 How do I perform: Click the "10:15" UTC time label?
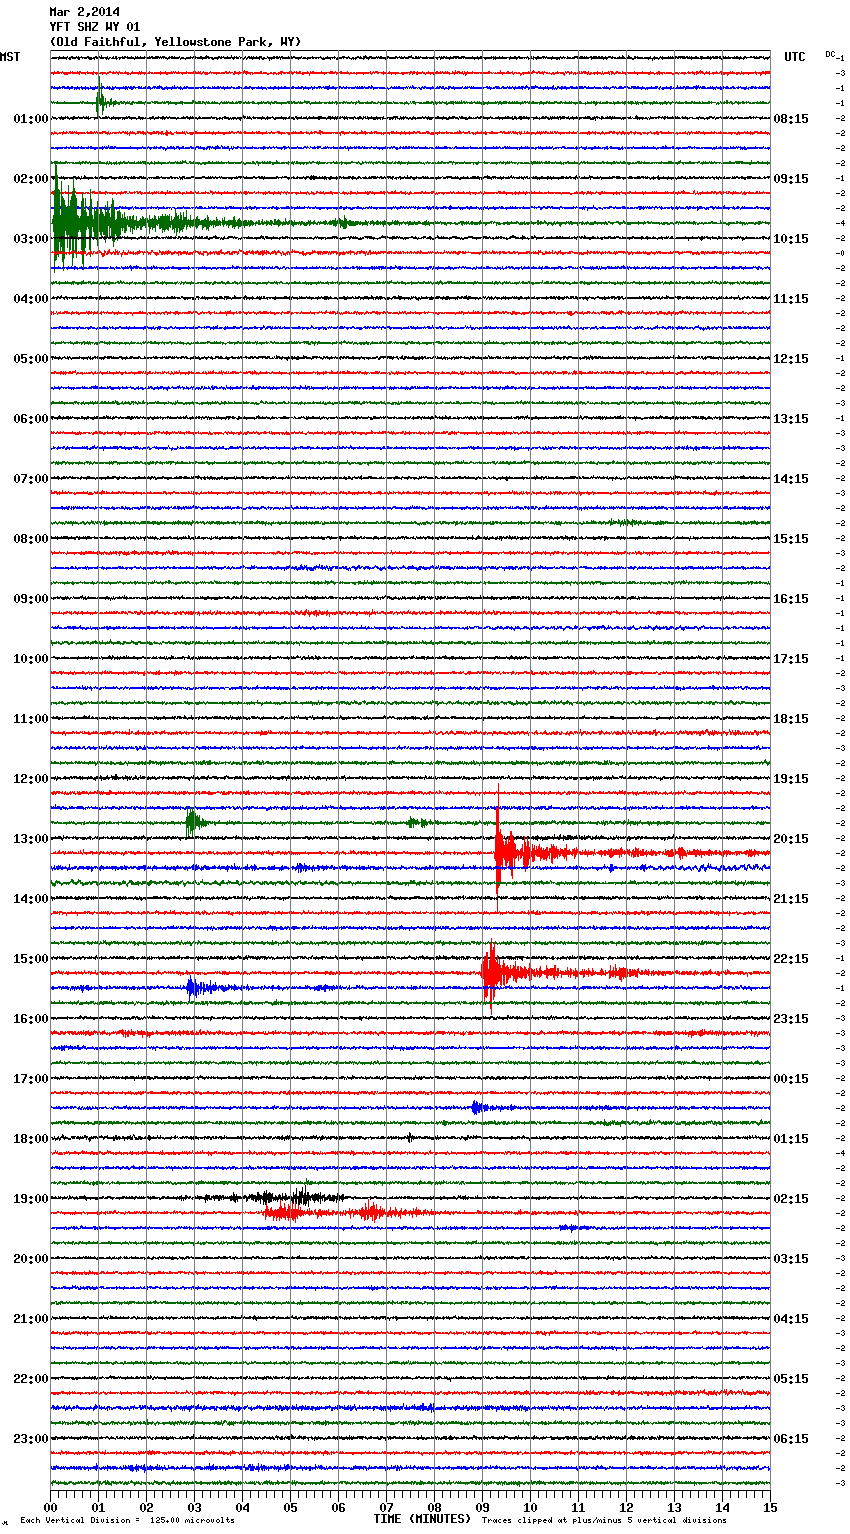[x=791, y=239]
